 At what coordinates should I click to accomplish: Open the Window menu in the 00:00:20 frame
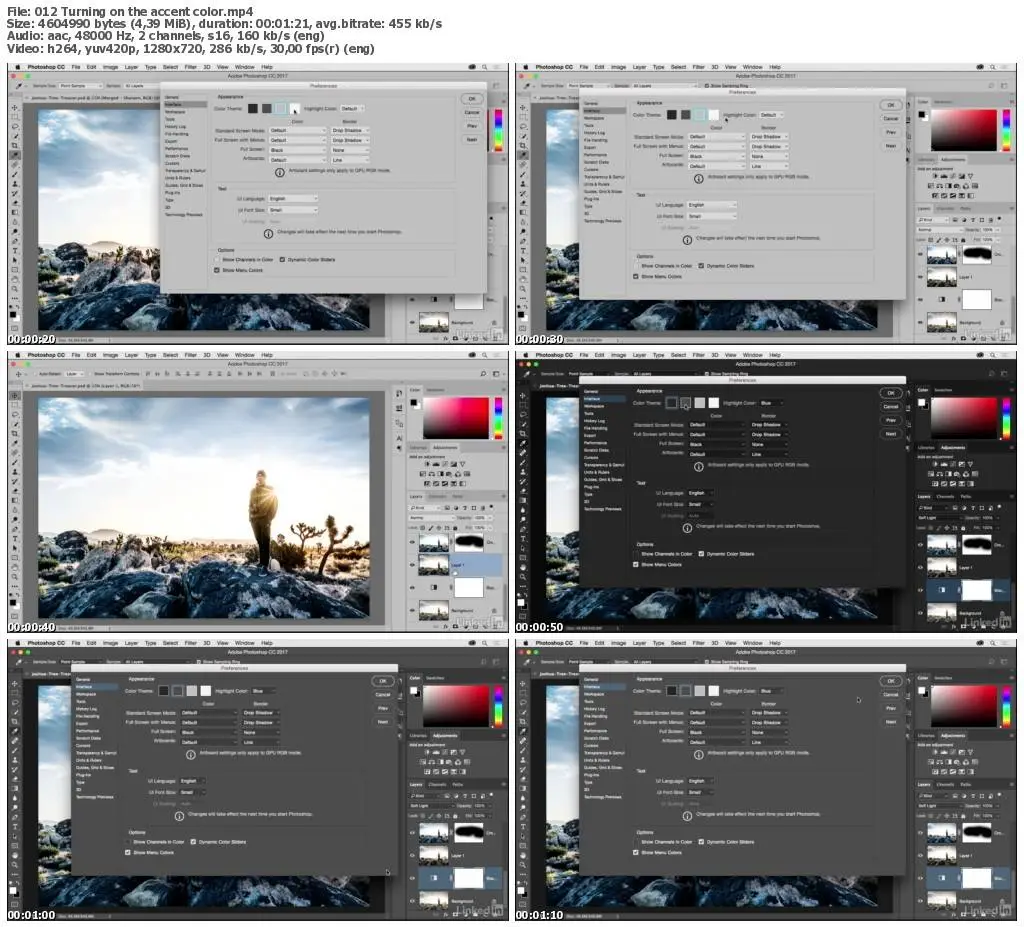244,67
